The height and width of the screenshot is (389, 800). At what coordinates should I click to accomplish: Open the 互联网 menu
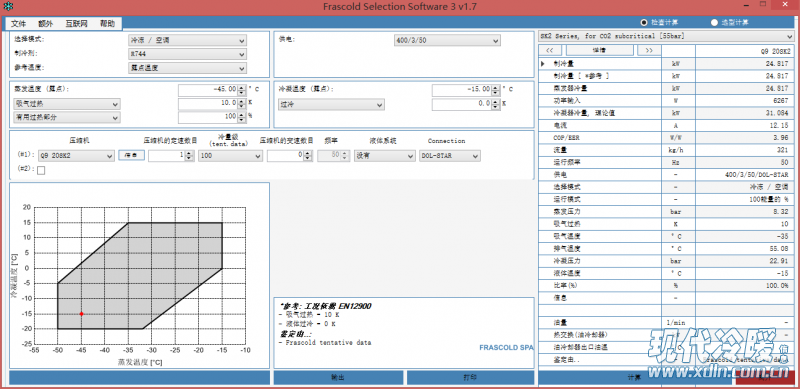pos(76,23)
